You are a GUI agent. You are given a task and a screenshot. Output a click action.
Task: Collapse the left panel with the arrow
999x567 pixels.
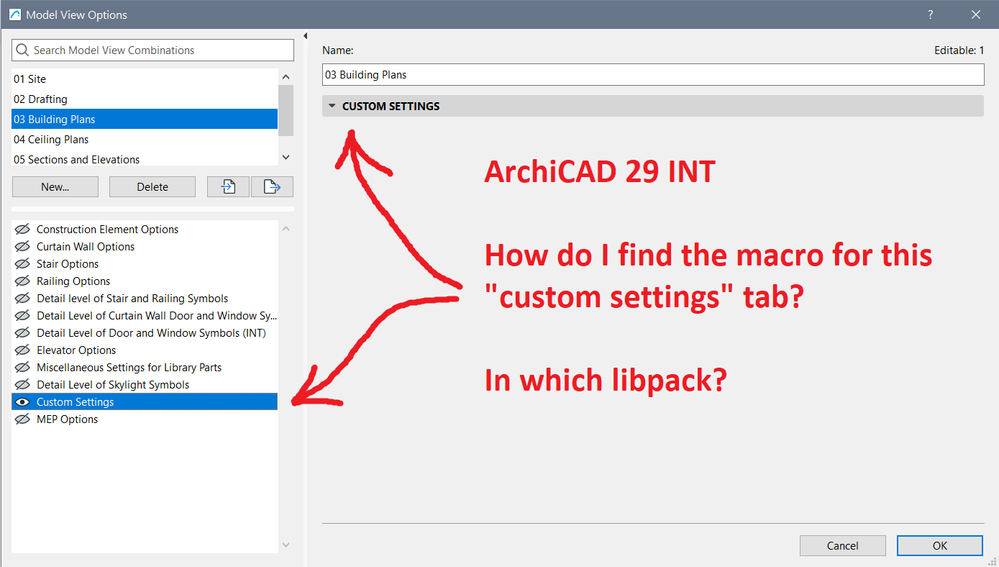click(305, 36)
